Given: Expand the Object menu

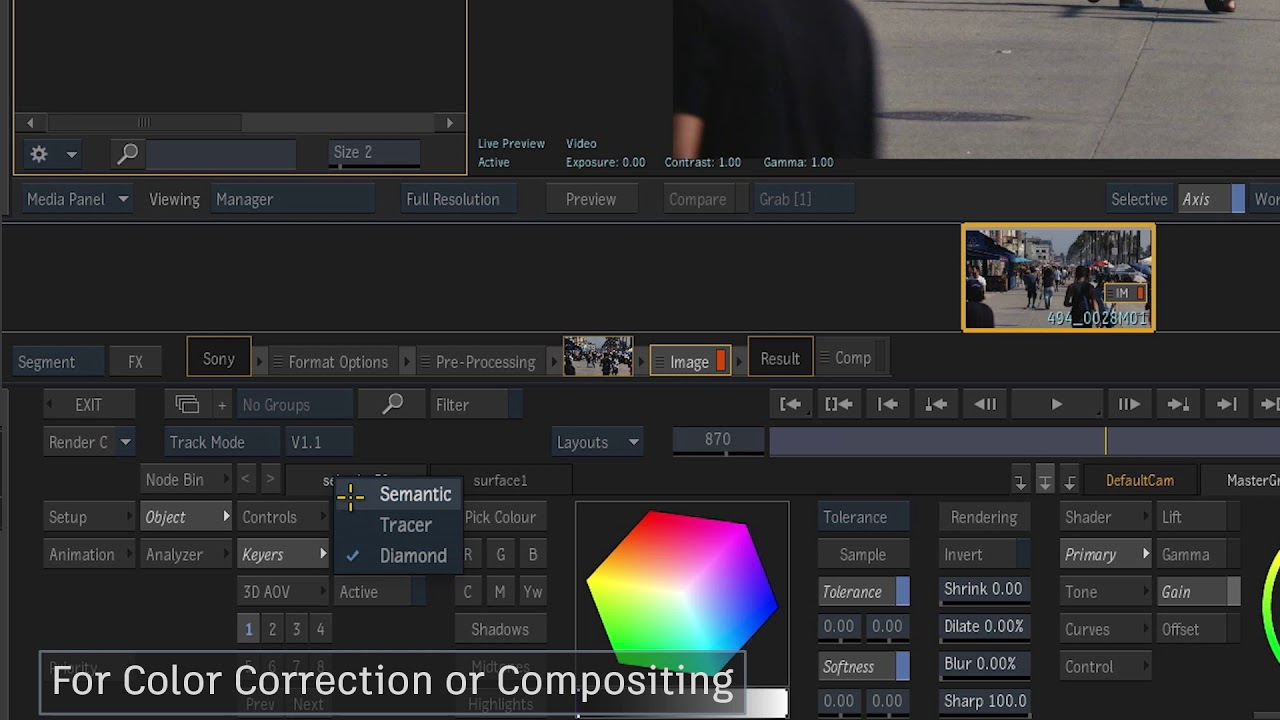Looking at the screenshot, I should [187, 517].
